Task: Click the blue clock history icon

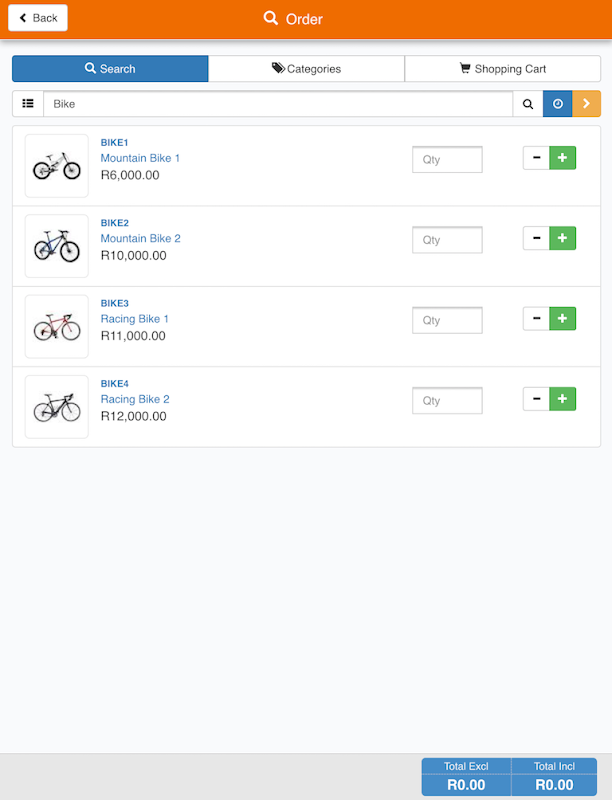Action: 558,104
